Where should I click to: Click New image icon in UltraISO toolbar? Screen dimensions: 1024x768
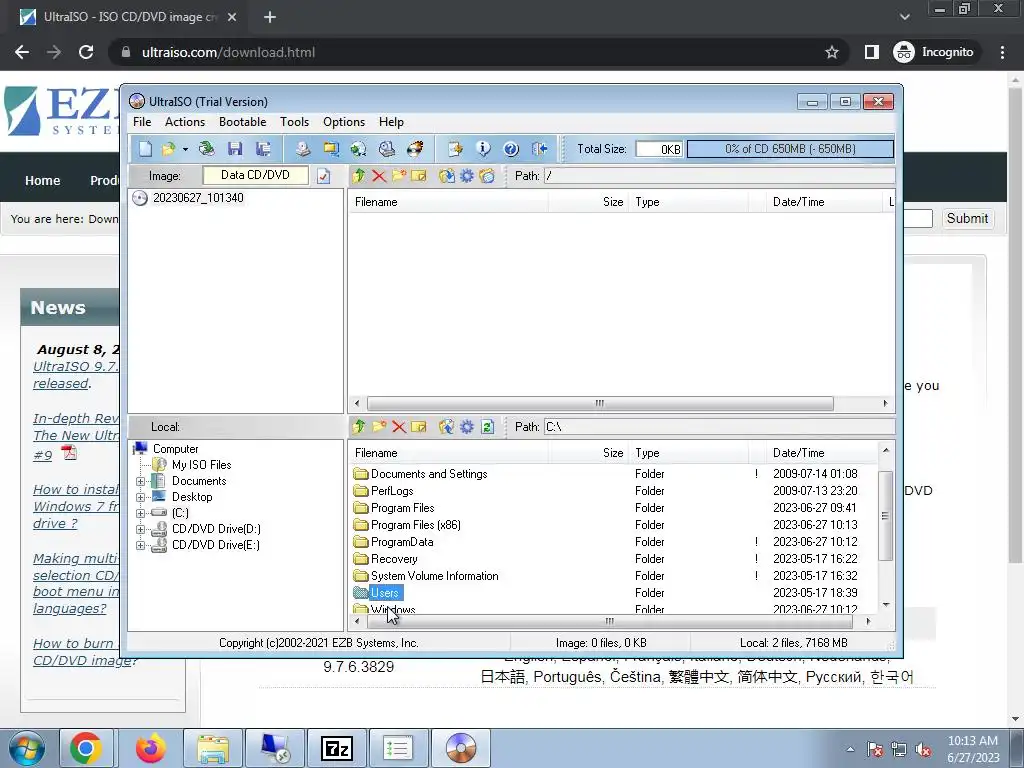[x=145, y=149]
